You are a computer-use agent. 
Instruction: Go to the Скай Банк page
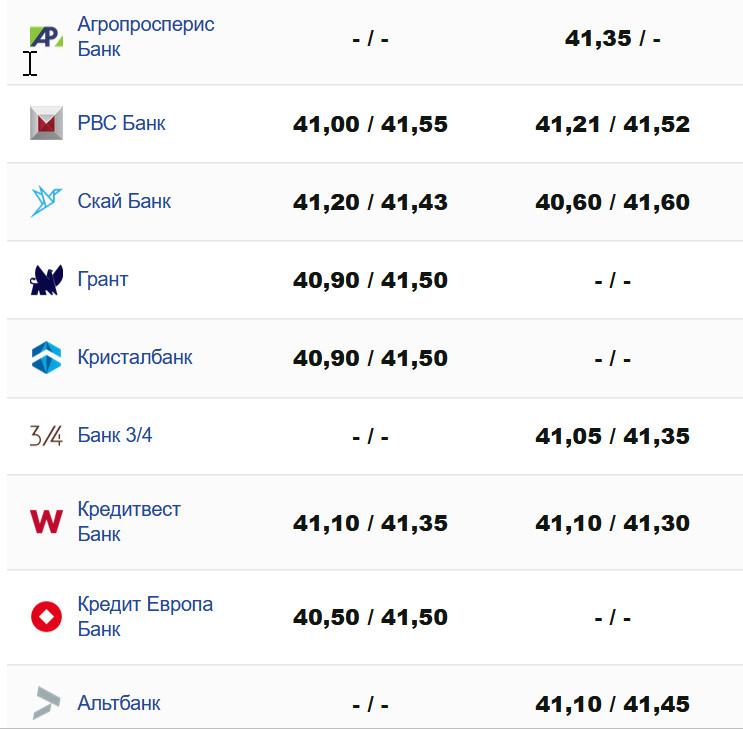coord(124,201)
